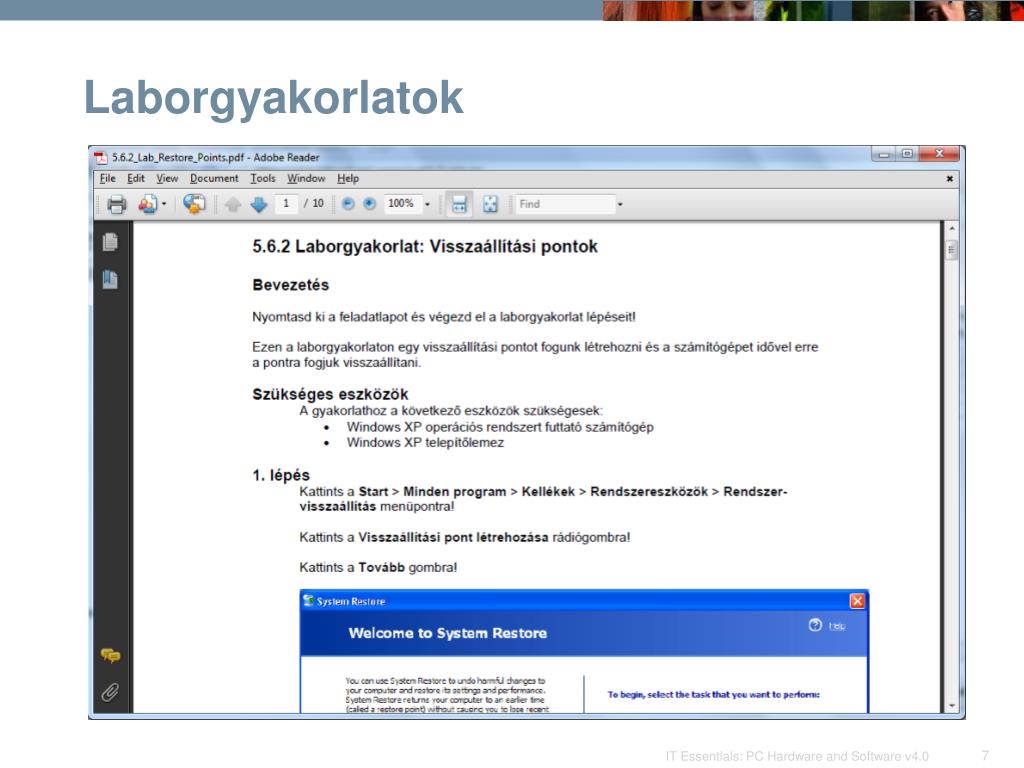Viewport: 1024px width, 768px height.
Task: Click the total pages '/ 10' label
Action: click(x=314, y=204)
